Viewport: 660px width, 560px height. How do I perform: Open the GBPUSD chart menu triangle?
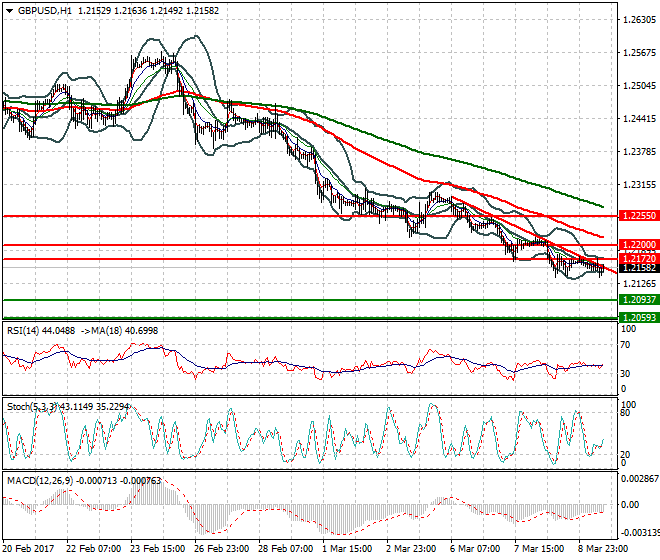9,11
